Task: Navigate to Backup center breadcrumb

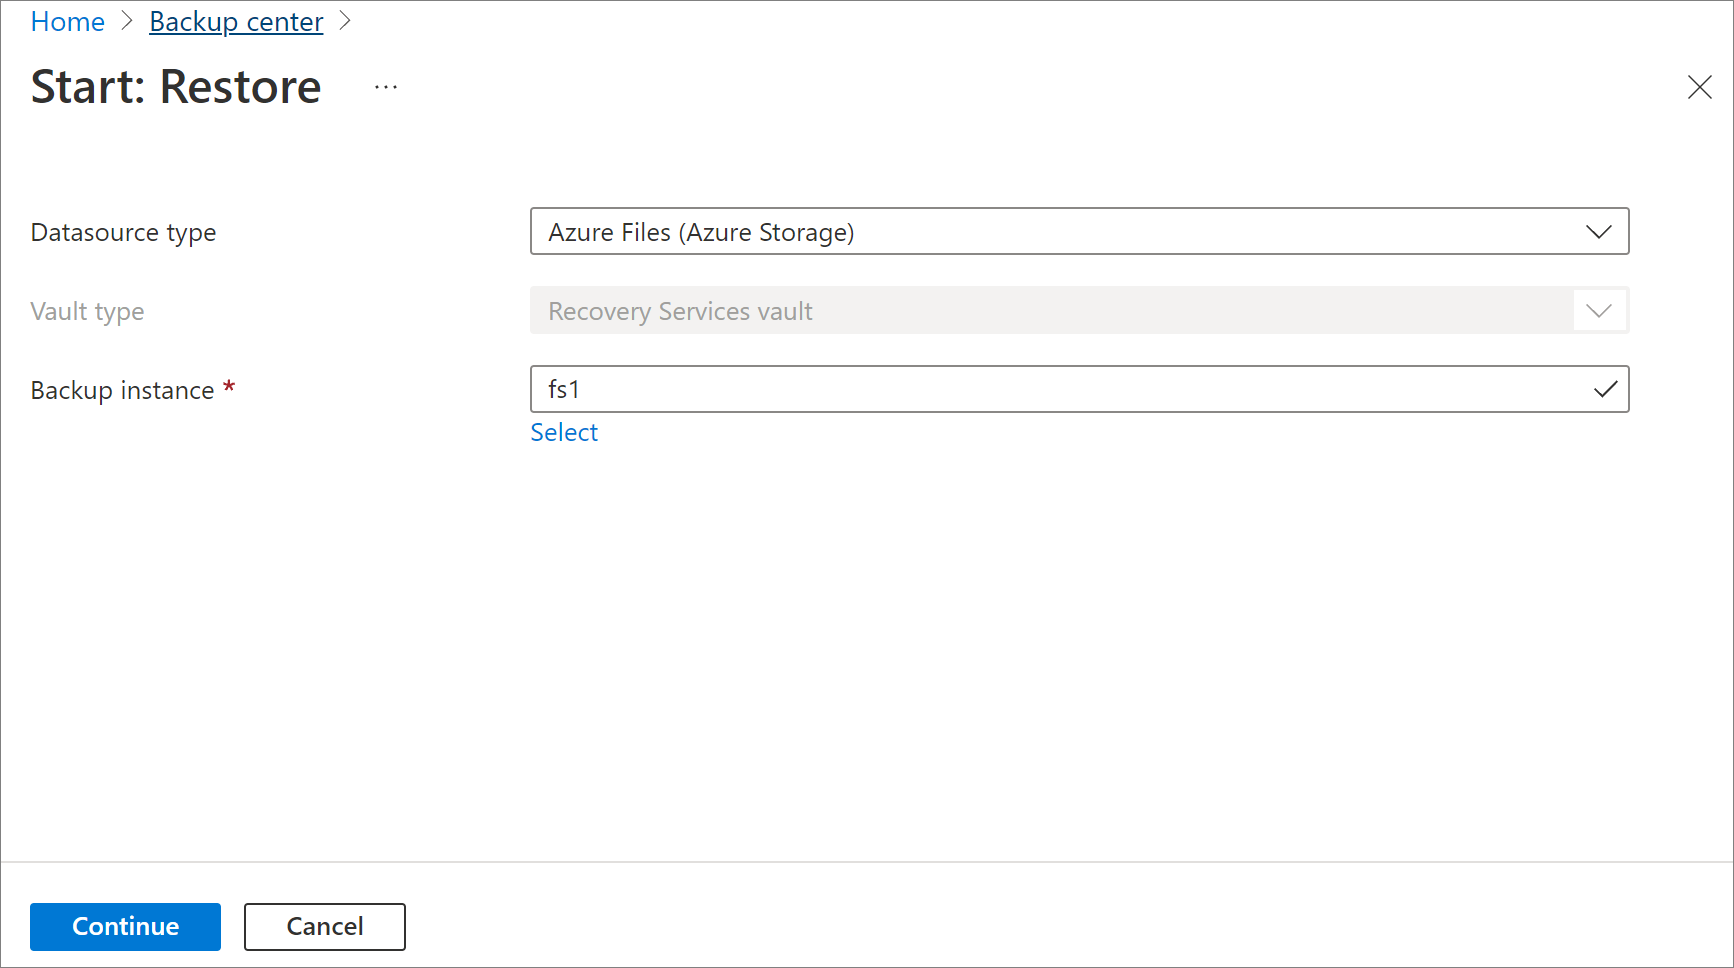Action: (236, 22)
